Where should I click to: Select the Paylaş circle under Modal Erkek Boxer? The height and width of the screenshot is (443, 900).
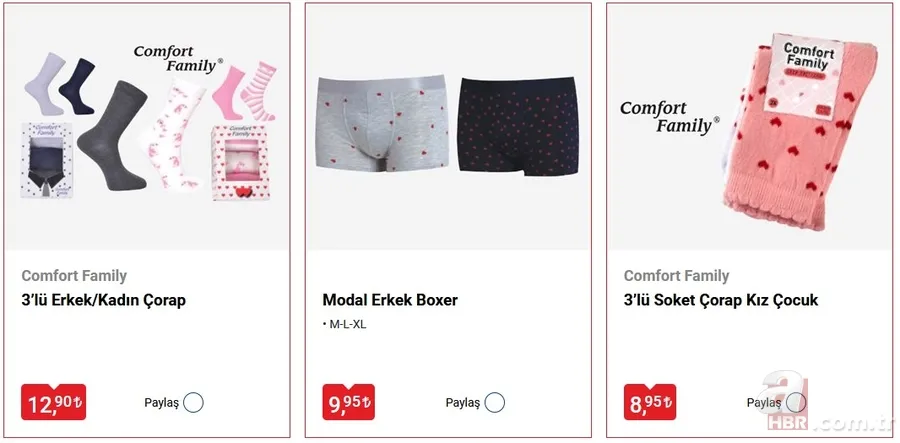[494, 403]
